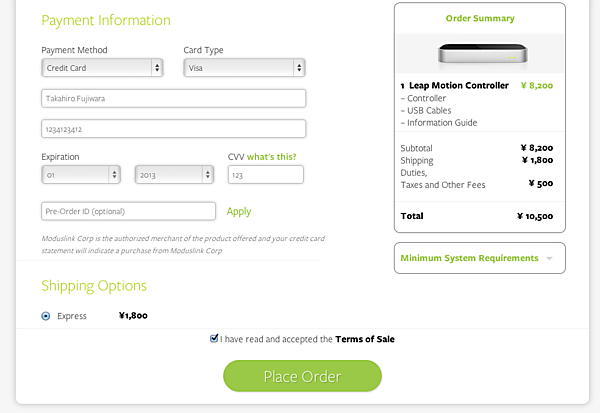Open the Card Type dropdown

click(x=244, y=68)
